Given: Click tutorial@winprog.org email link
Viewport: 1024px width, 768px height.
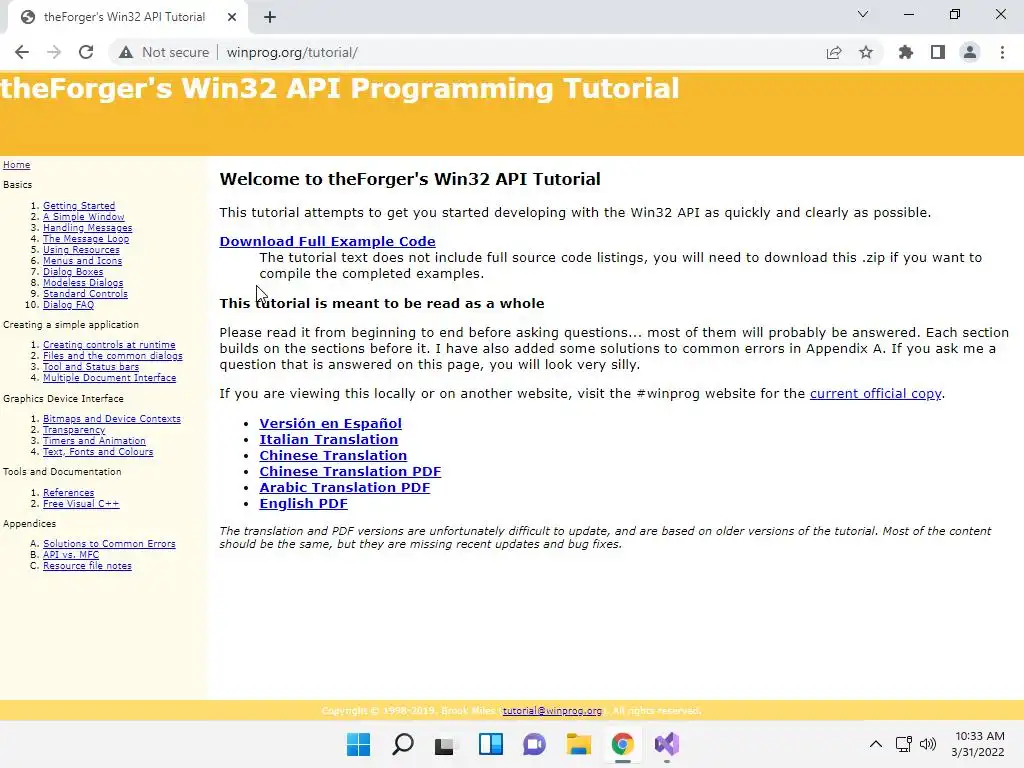Looking at the screenshot, I should (x=552, y=711).
